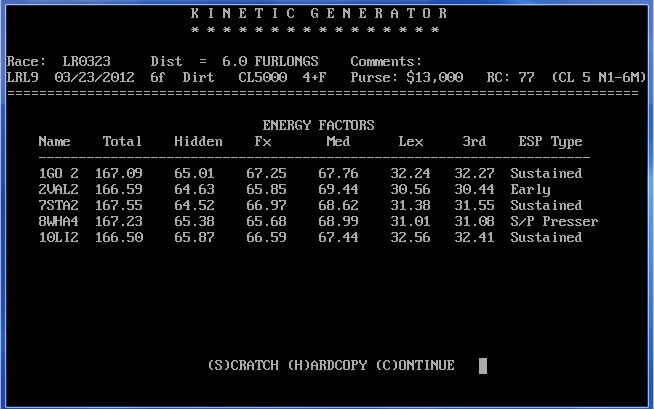Click the Hidden column header
Screen dimensions: 654x409
[199, 141]
